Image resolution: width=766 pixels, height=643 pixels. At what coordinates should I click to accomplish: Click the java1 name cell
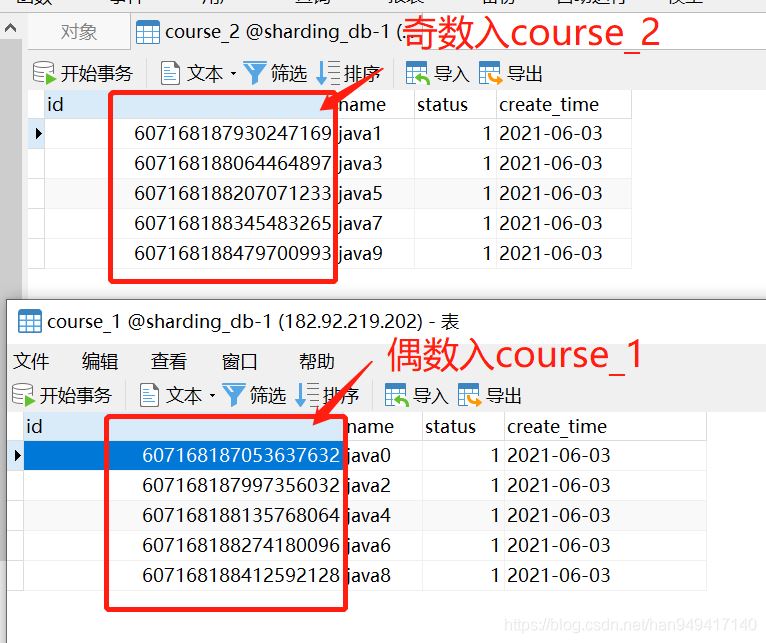(375, 133)
